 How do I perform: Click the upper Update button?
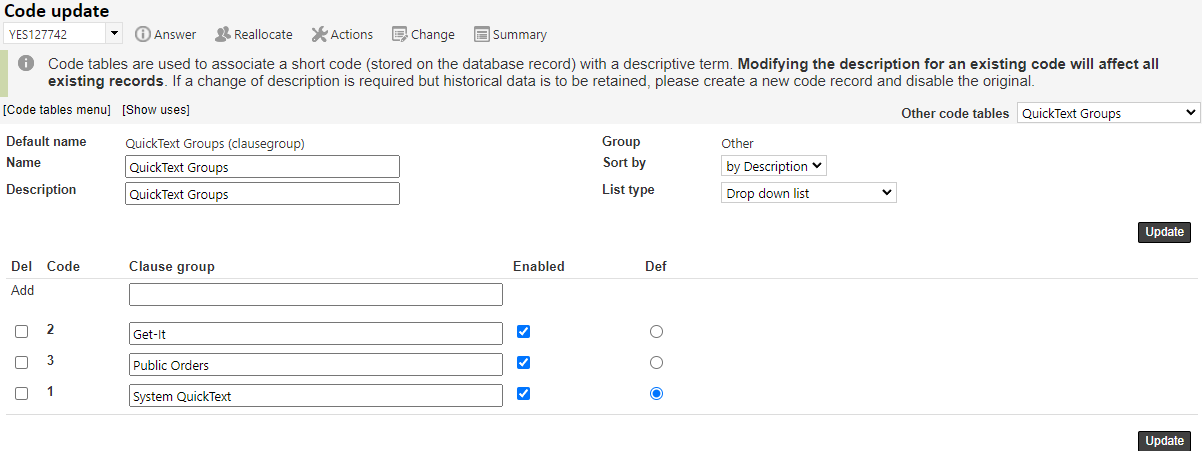click(1164, 232)
